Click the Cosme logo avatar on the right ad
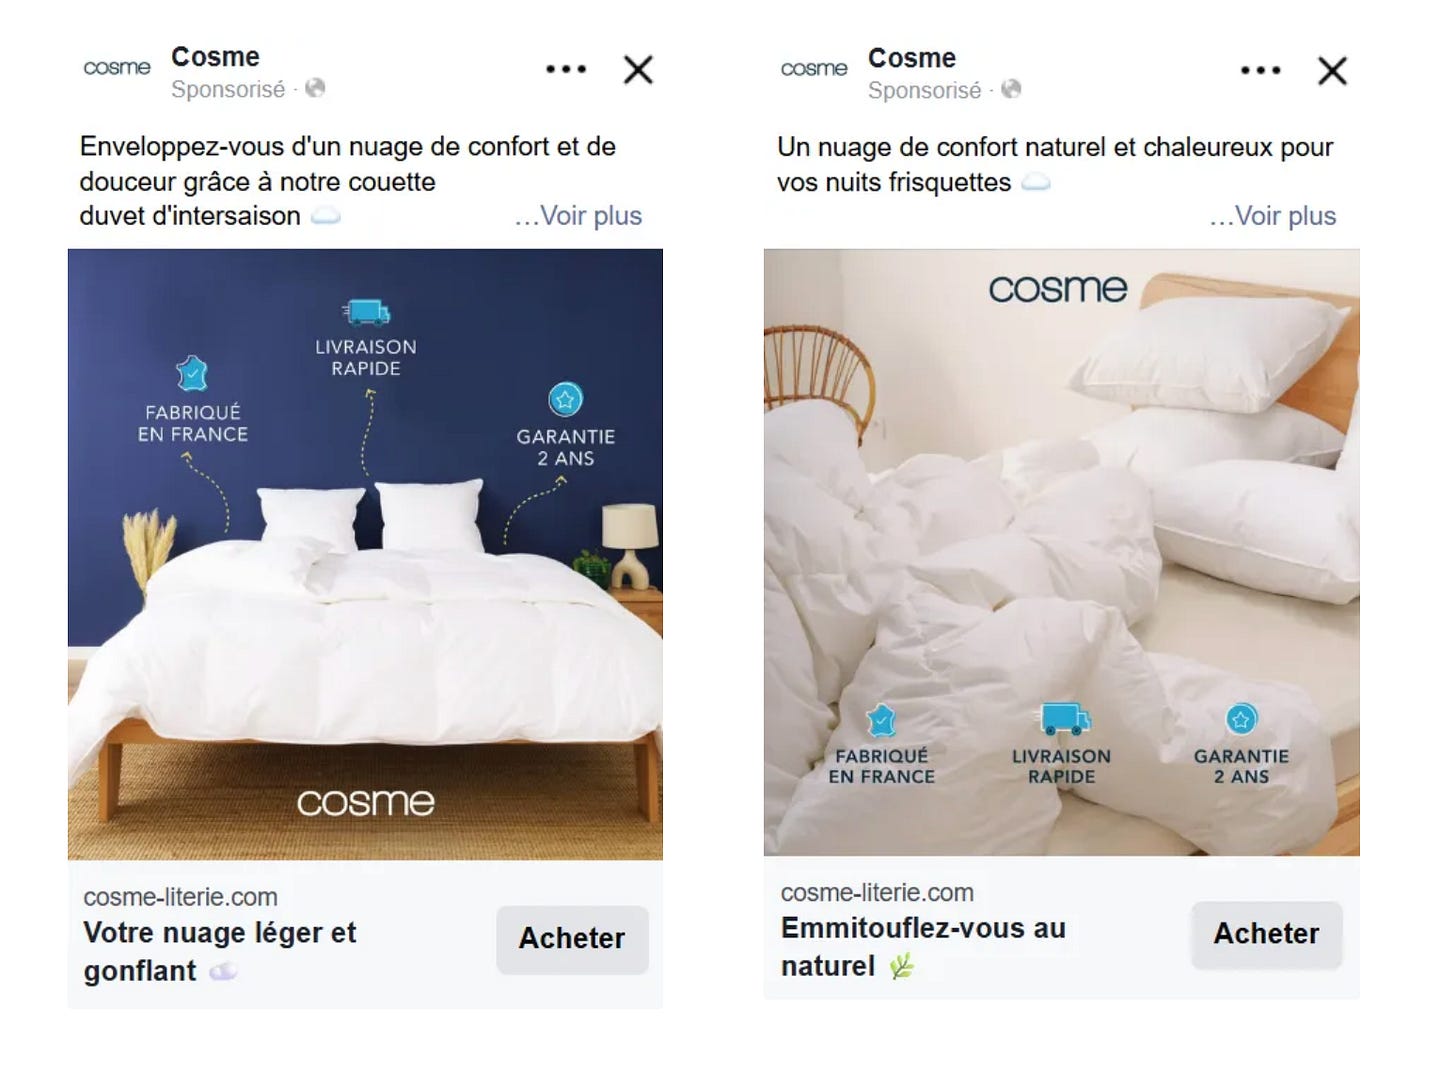 (x=814, y=69)
